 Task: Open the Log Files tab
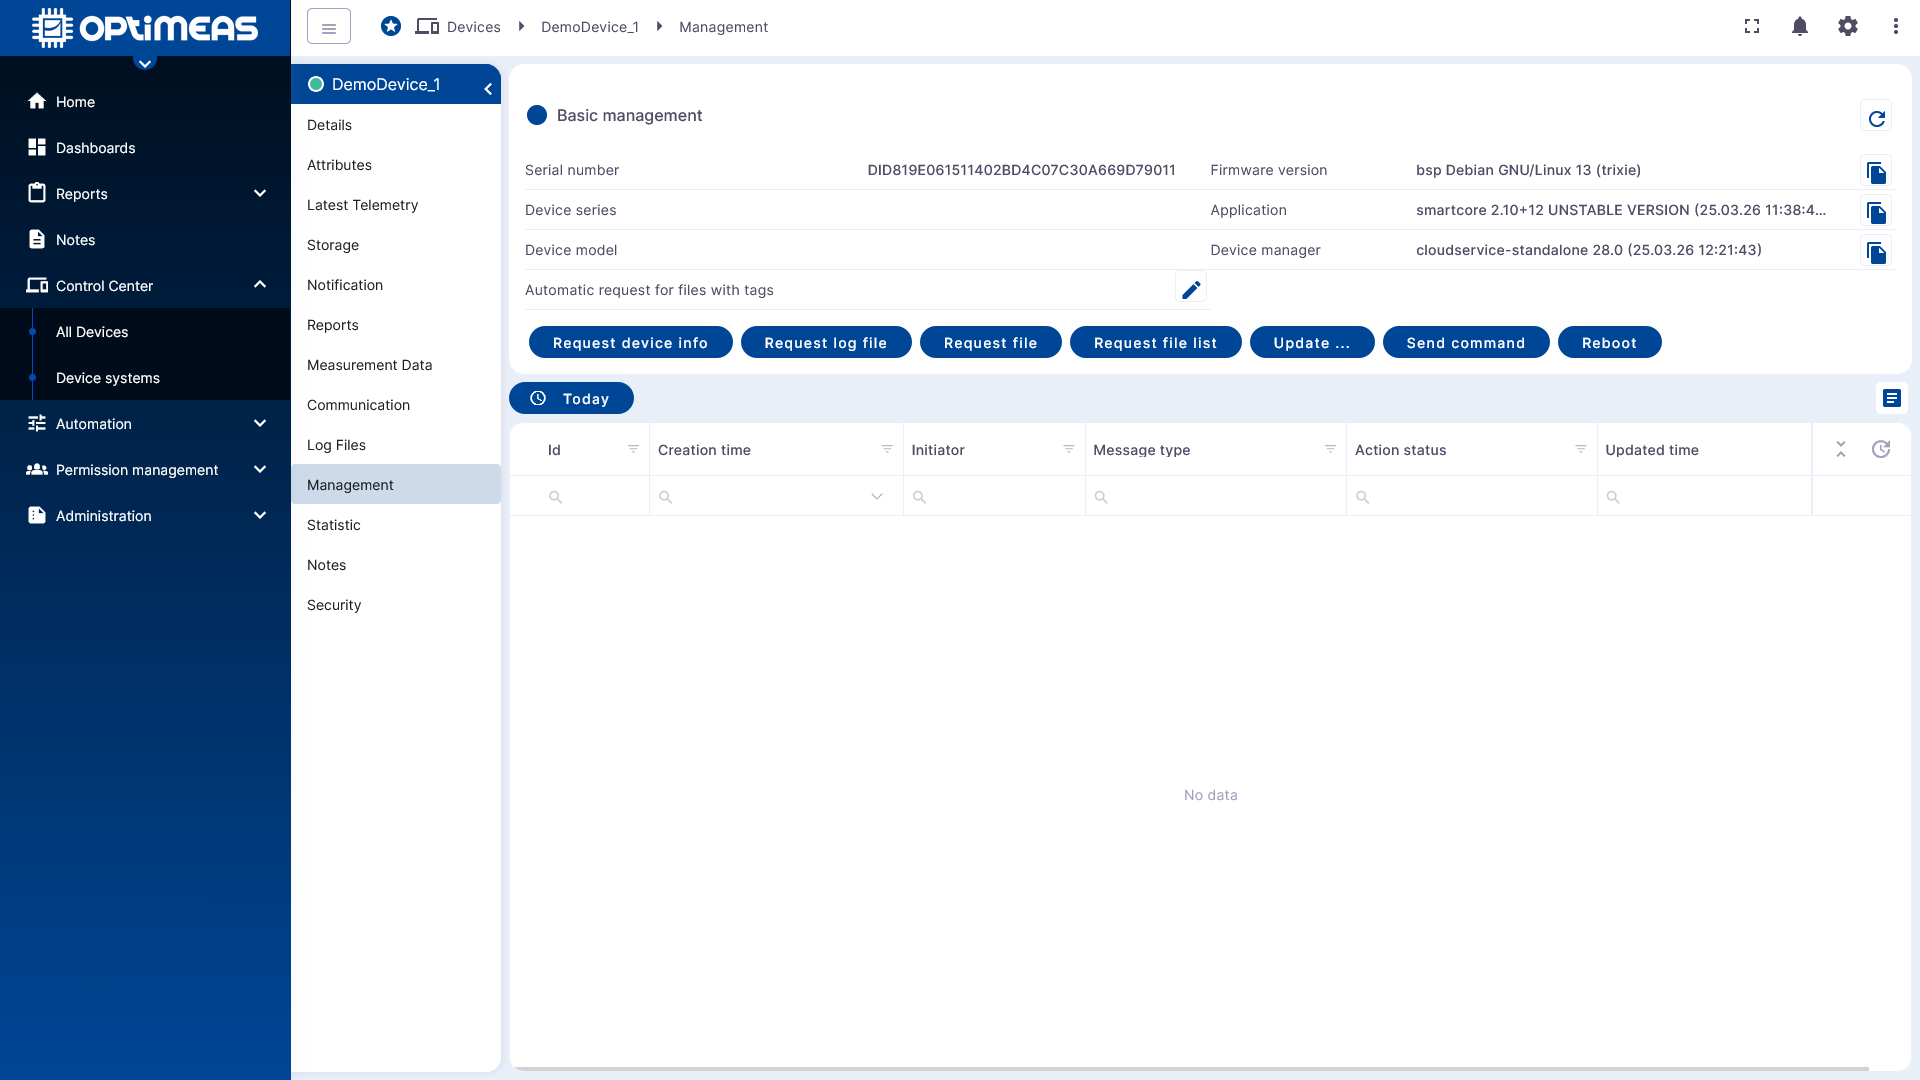396,445
